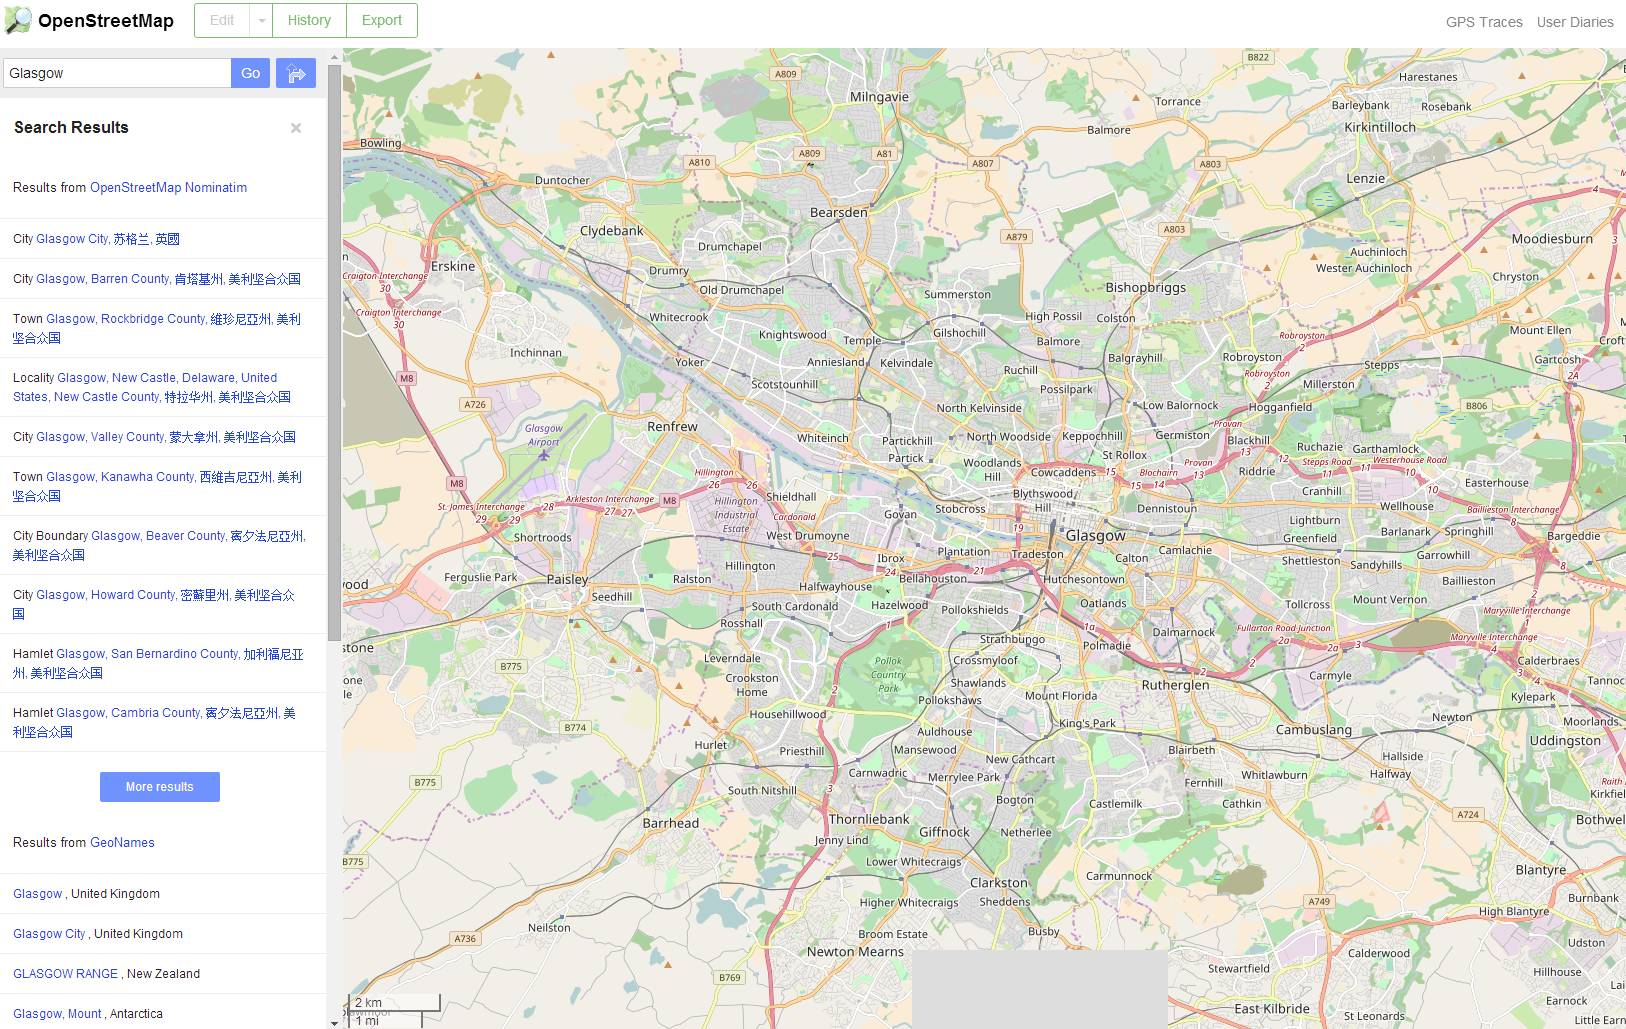Click the Moodiesburn label on map
This screenshot has width=1626, height=1029.
(1552, 239)
